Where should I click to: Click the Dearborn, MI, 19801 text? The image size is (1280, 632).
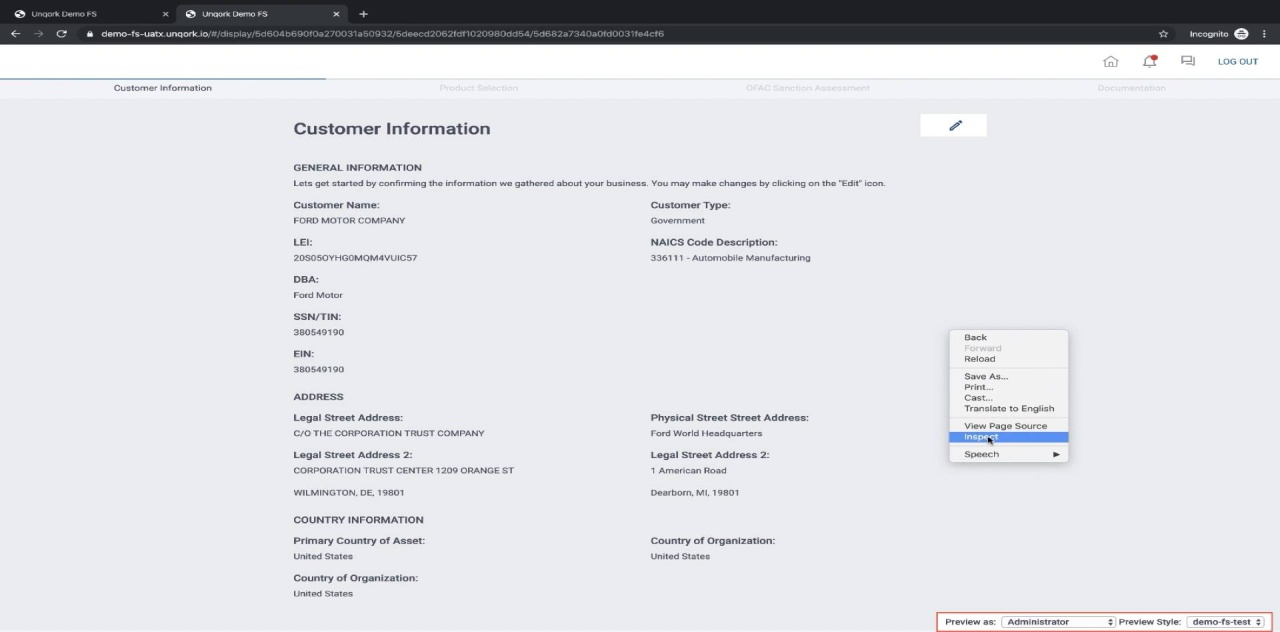tap(695, 493)
